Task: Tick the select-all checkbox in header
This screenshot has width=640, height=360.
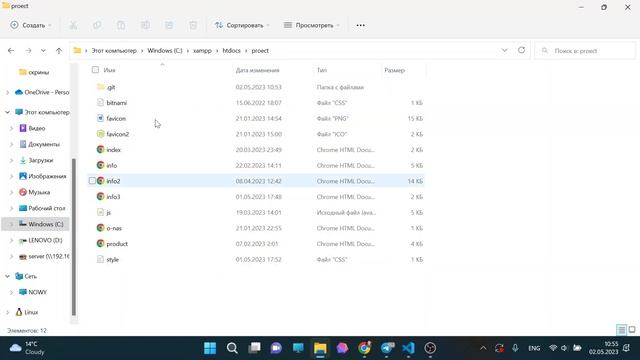Action: 95,70
